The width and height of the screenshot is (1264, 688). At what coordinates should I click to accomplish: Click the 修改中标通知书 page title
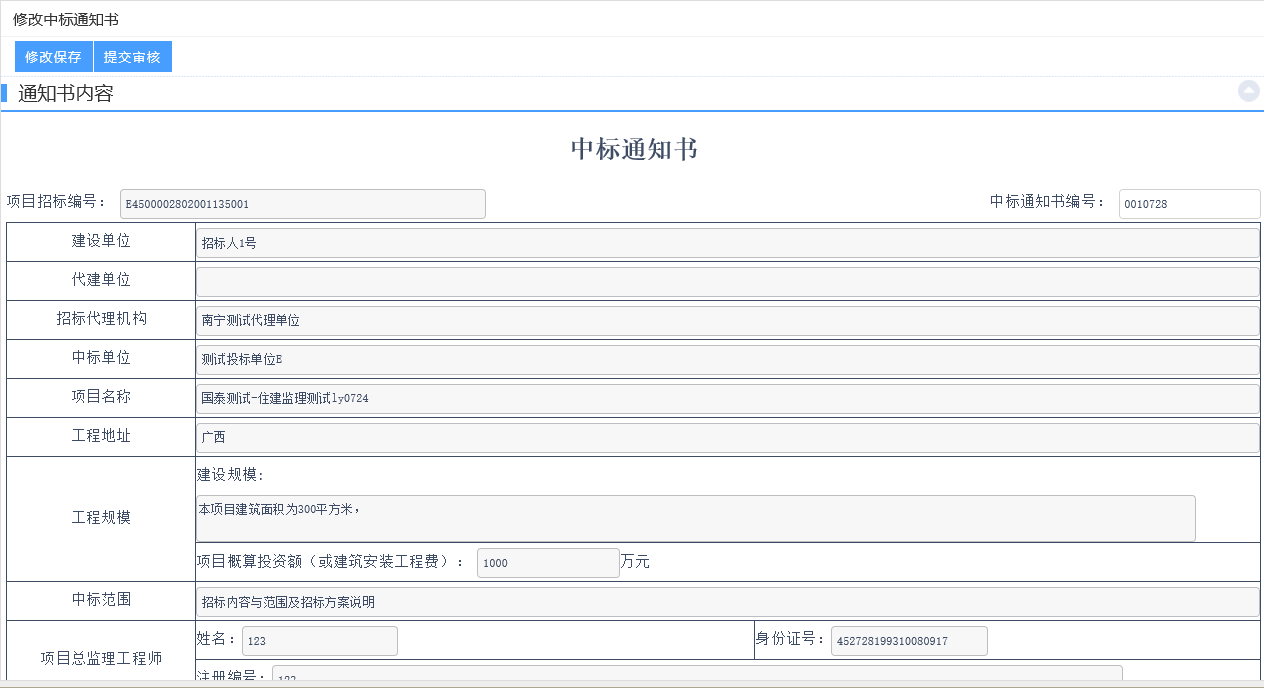tap(66, 20)
